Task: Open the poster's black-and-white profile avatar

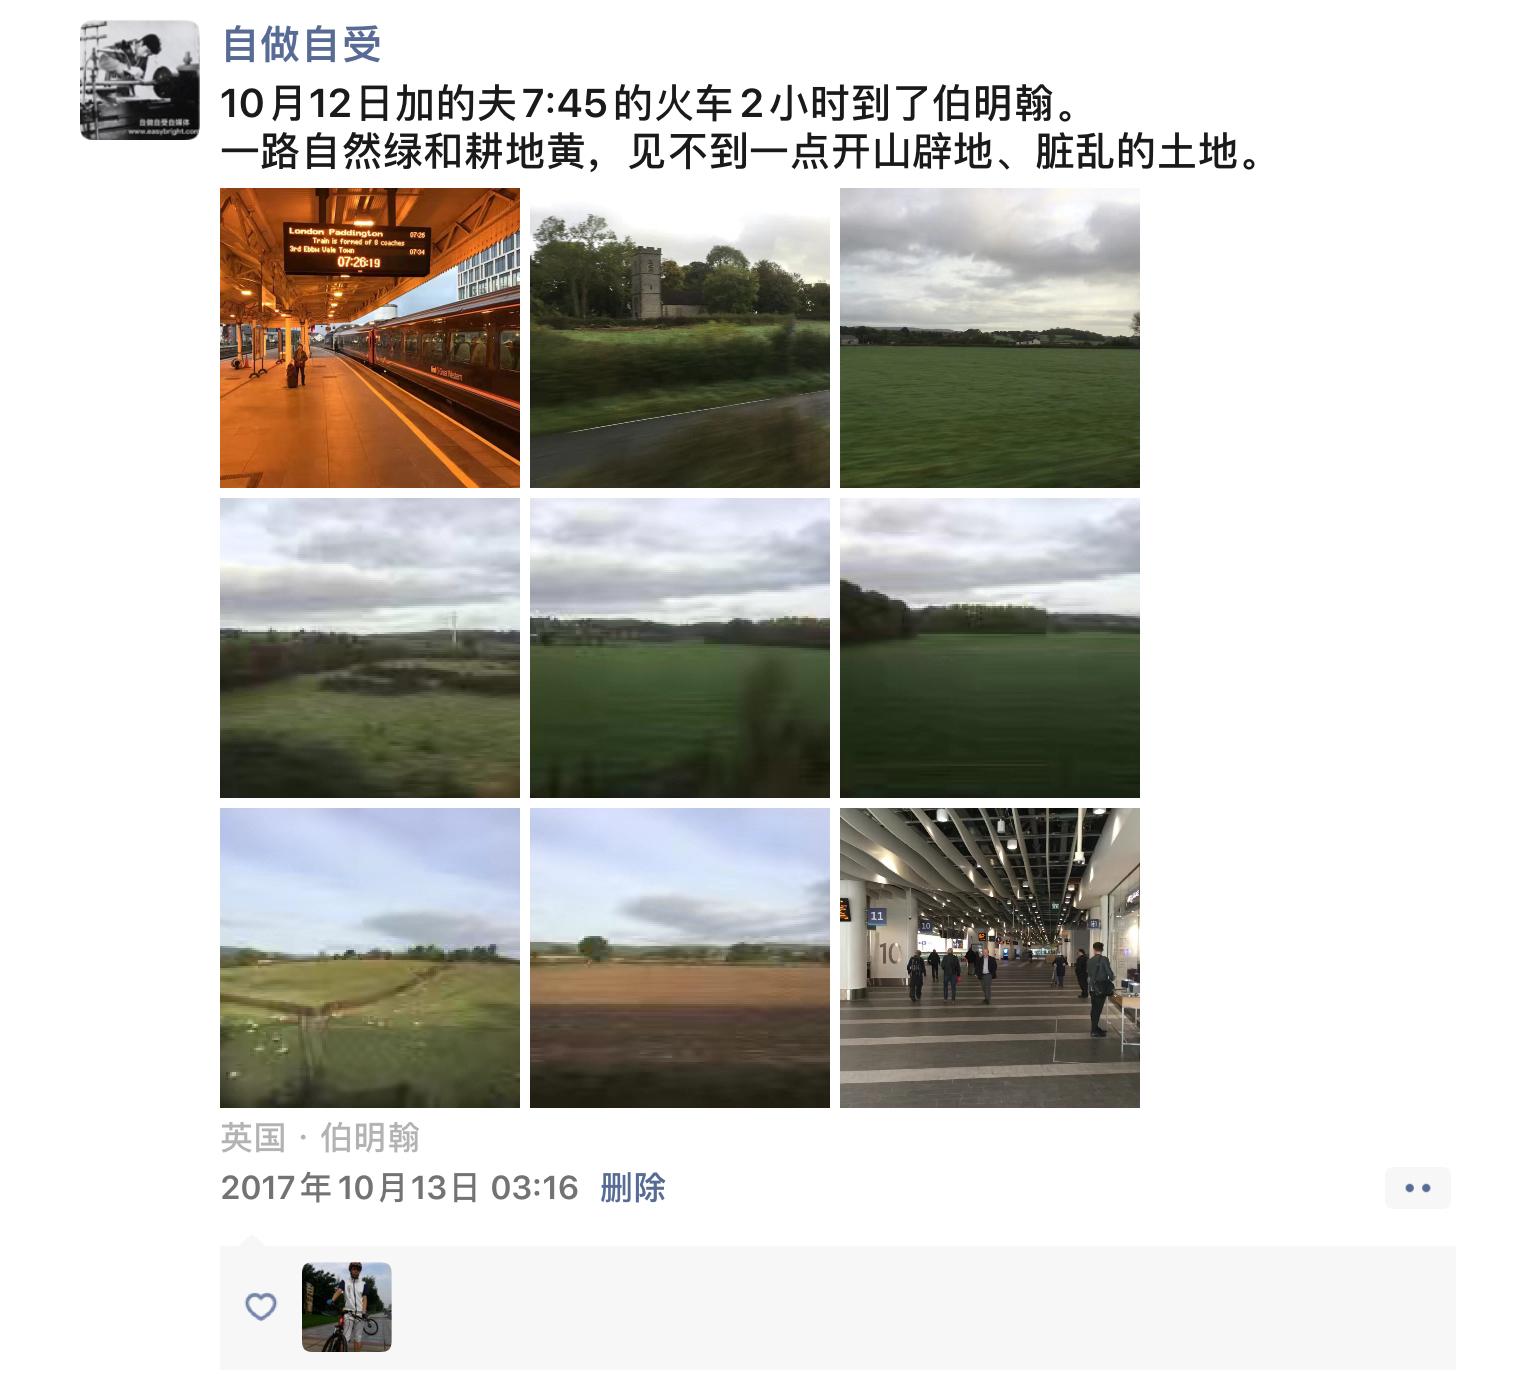Action: (140, 80)
